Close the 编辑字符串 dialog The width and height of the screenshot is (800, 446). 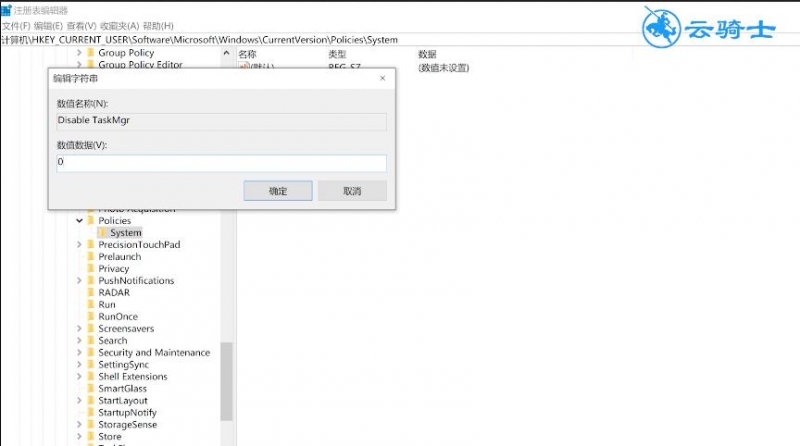(383, 78)
